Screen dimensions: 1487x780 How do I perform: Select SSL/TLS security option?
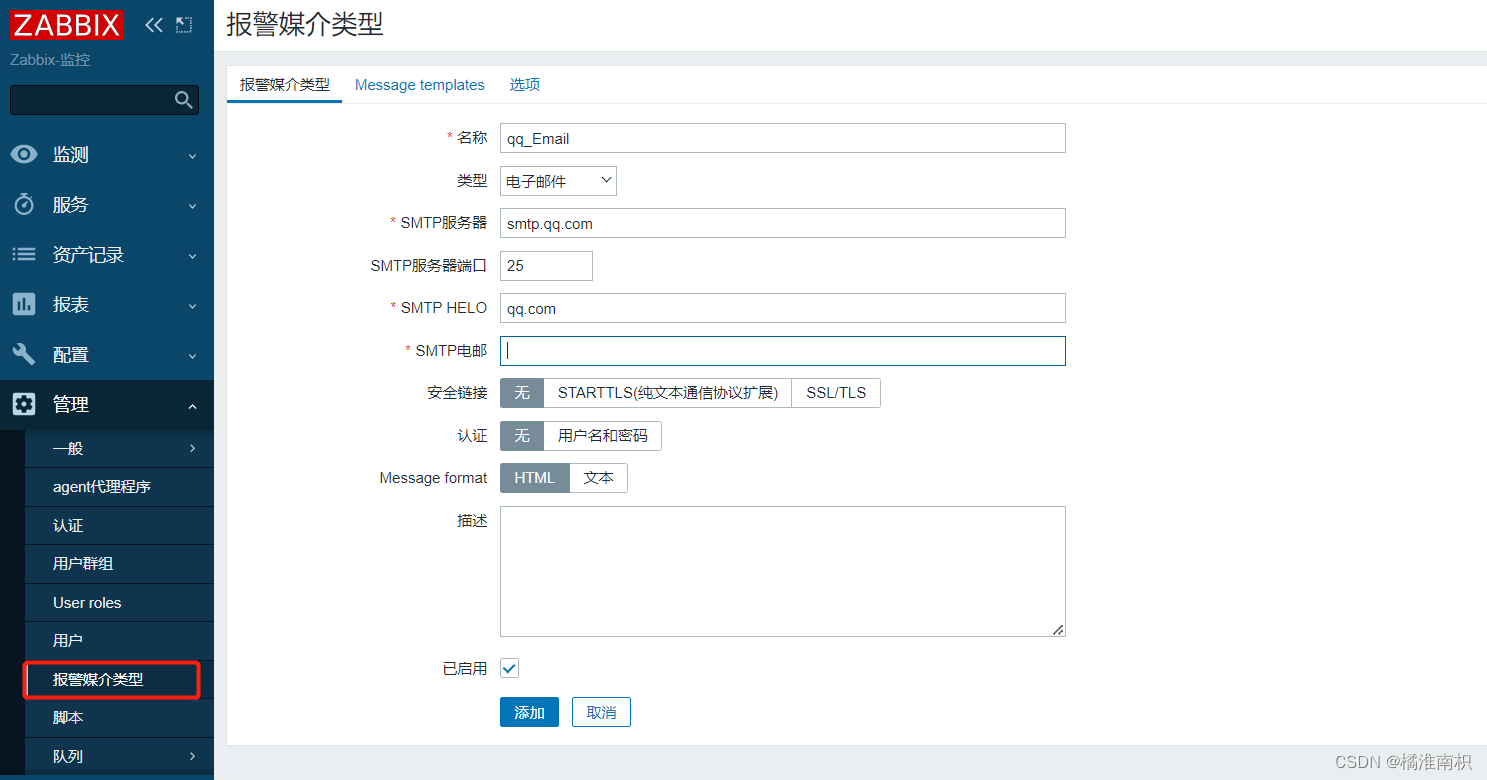[836, 393]
